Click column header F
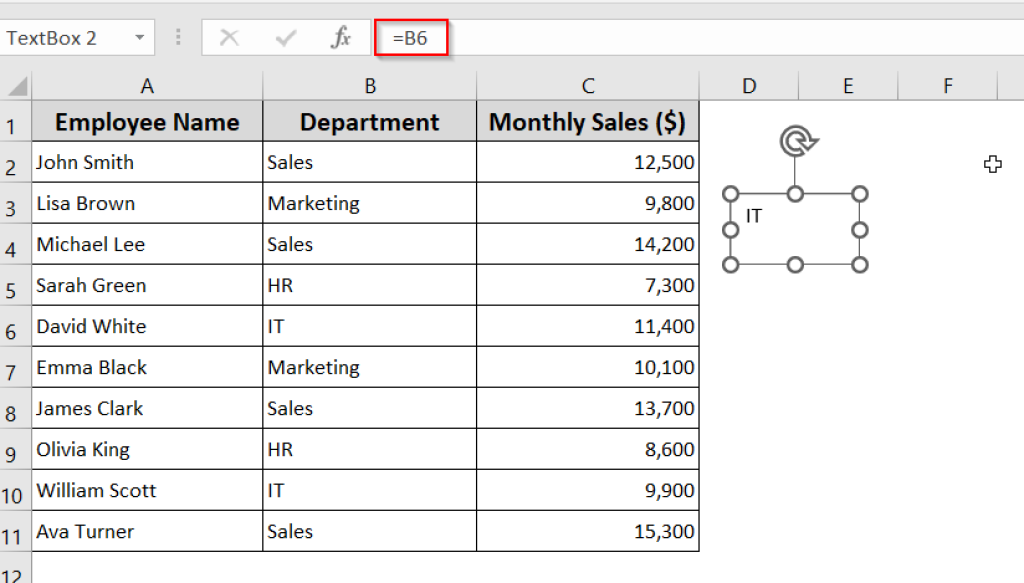The image size is (1024, 583). 947,87
